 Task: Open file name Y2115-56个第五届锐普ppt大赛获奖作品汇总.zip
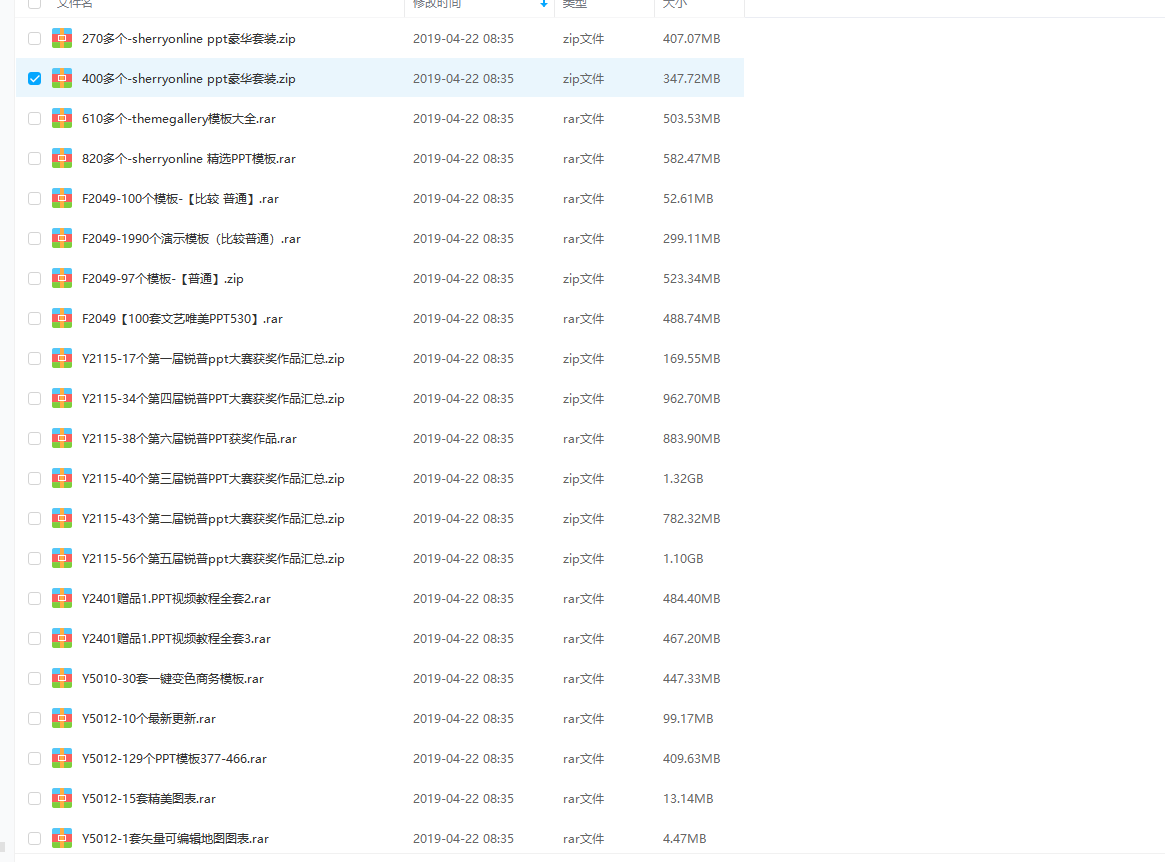coord(213,560)
